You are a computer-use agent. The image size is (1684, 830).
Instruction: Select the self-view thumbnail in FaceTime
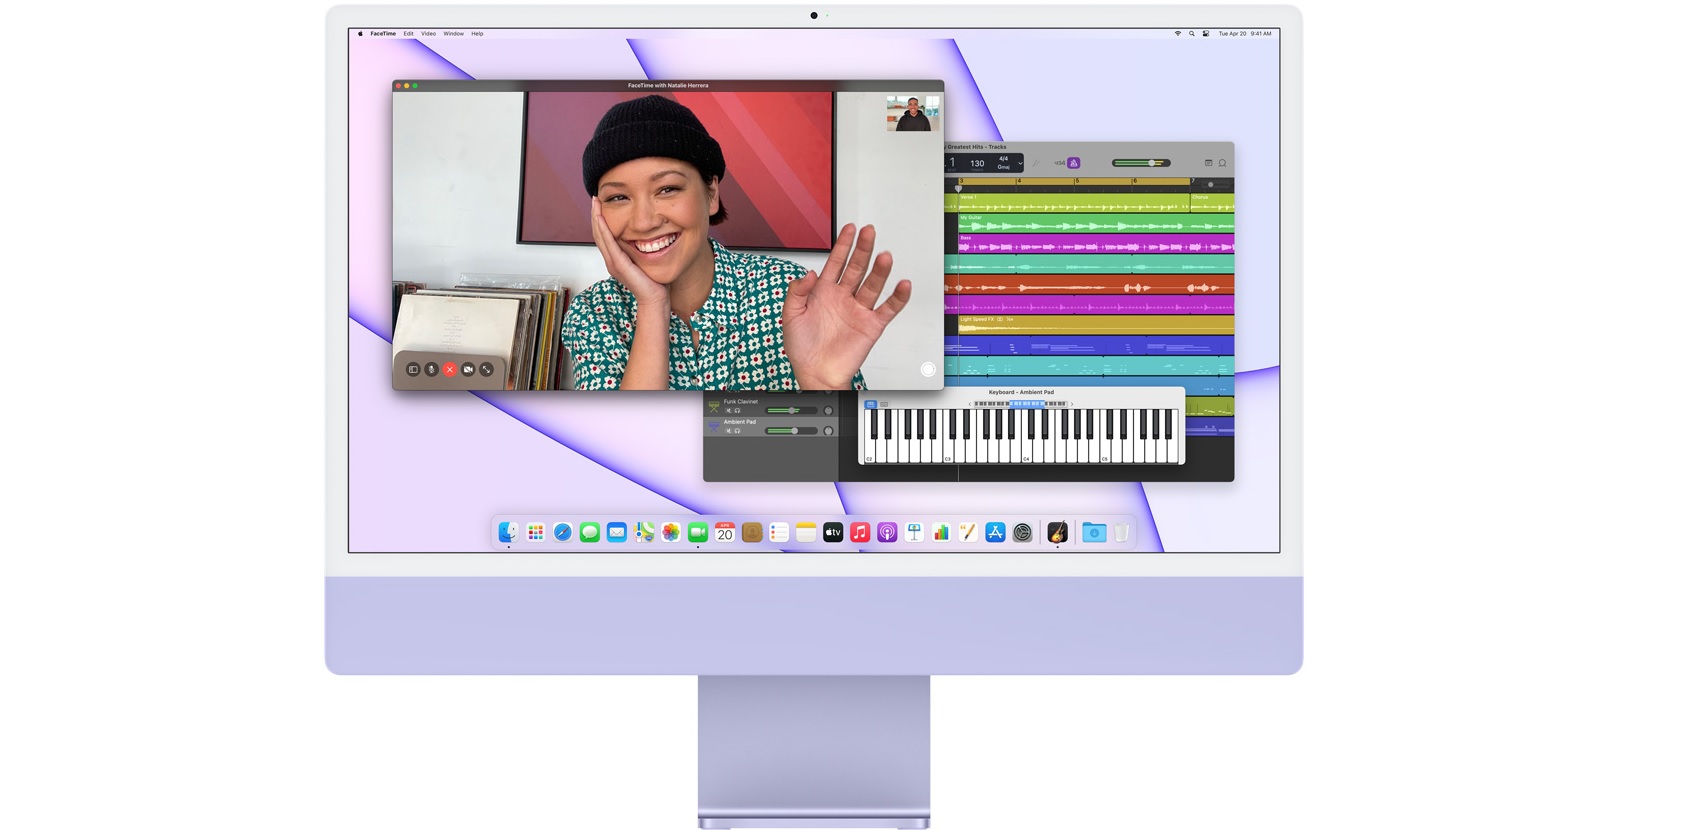pos(913,113)
